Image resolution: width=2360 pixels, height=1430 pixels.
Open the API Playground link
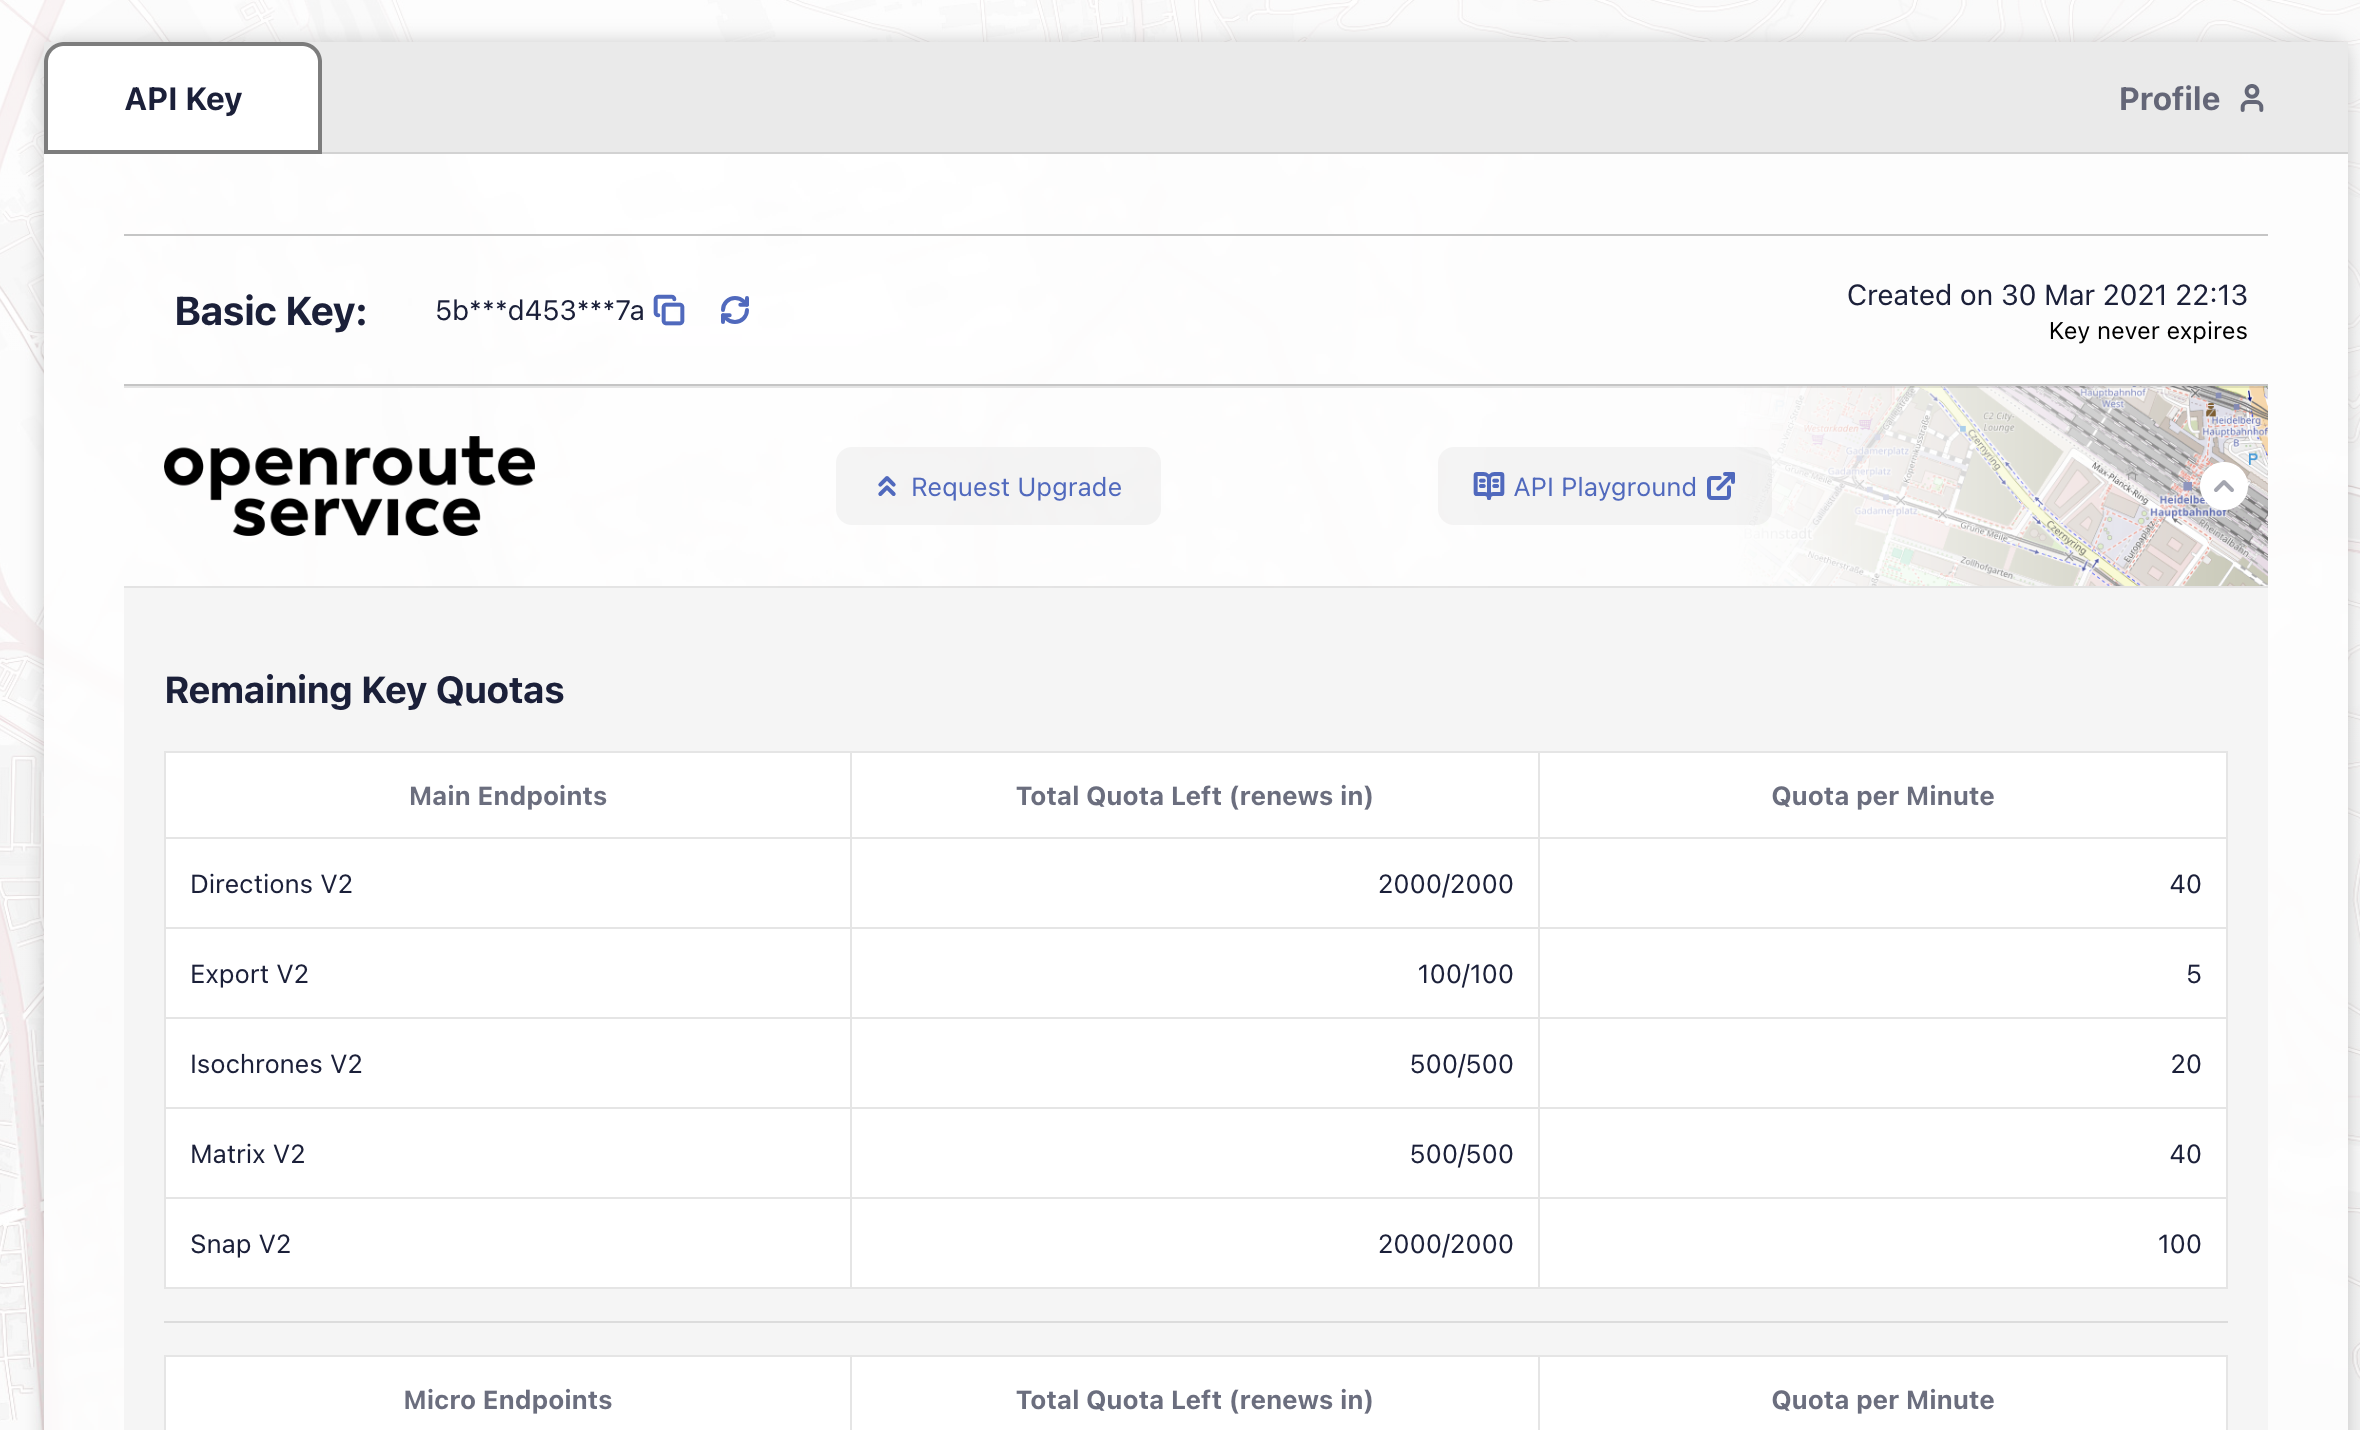(1604, 486)
